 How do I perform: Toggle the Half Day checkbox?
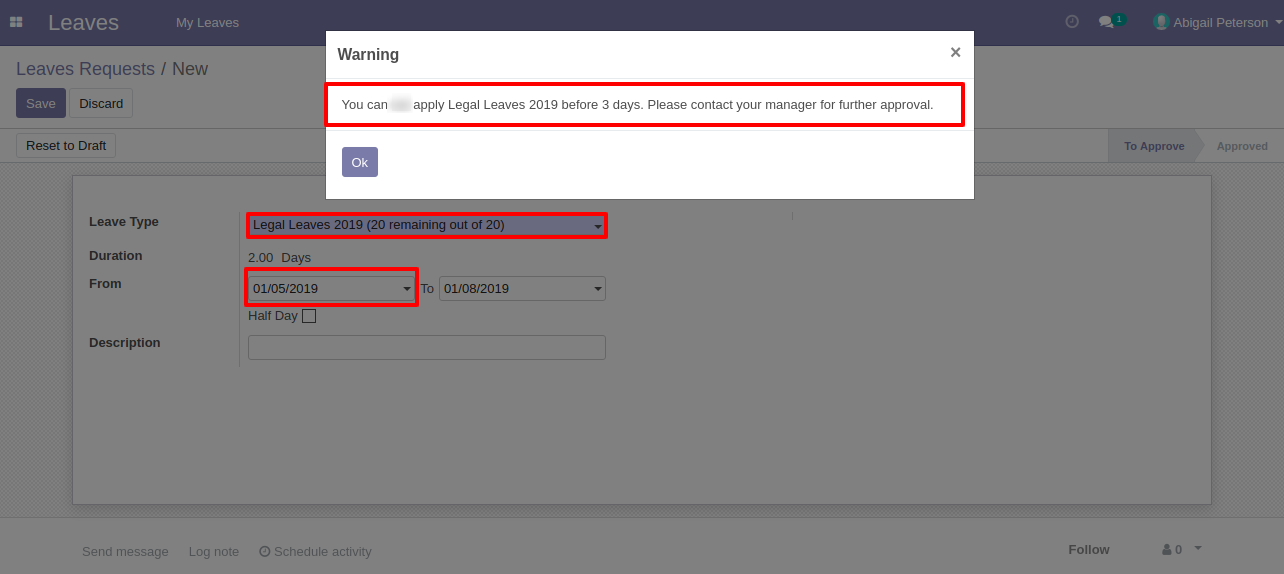[x=309, y=316]
